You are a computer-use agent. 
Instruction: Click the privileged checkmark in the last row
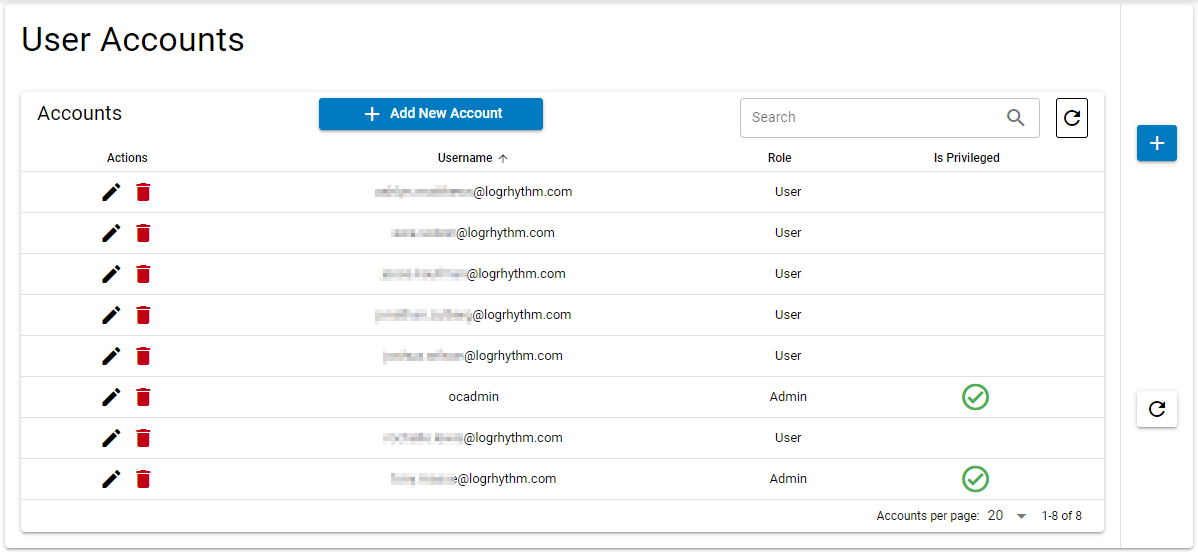(975, 479)
